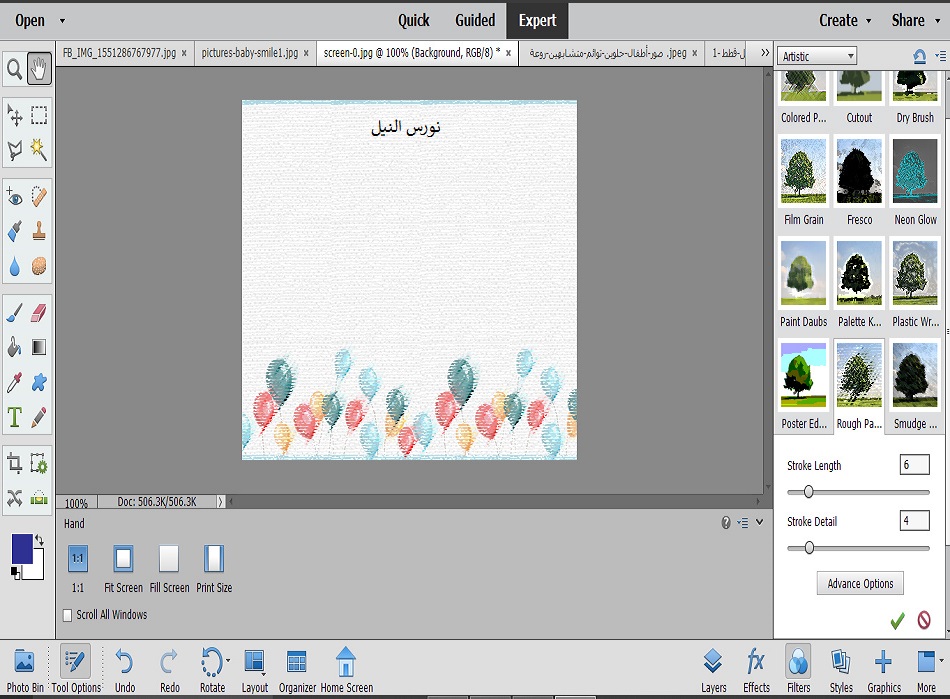This screenshot has width=950, height=699.
Task: Click Fit Screen button
Action: [123, 567]
